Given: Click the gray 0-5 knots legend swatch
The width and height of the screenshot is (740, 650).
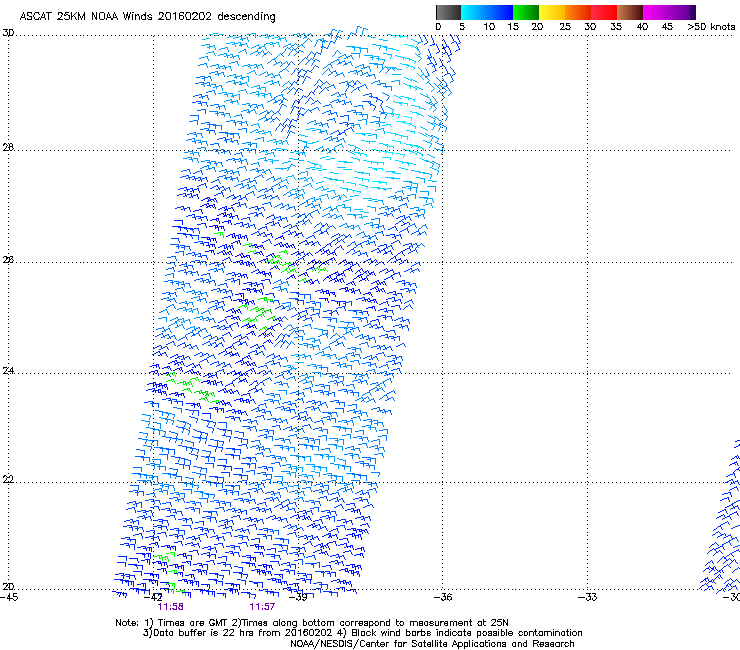Looking at the screenshot, I should tap(448, 12).
